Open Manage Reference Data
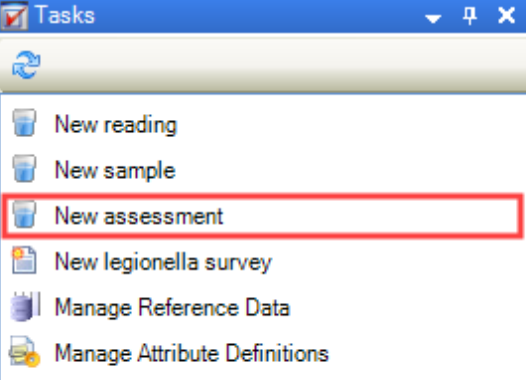The height and width of the screenshot is (380, 526). [x=172, y=307]
